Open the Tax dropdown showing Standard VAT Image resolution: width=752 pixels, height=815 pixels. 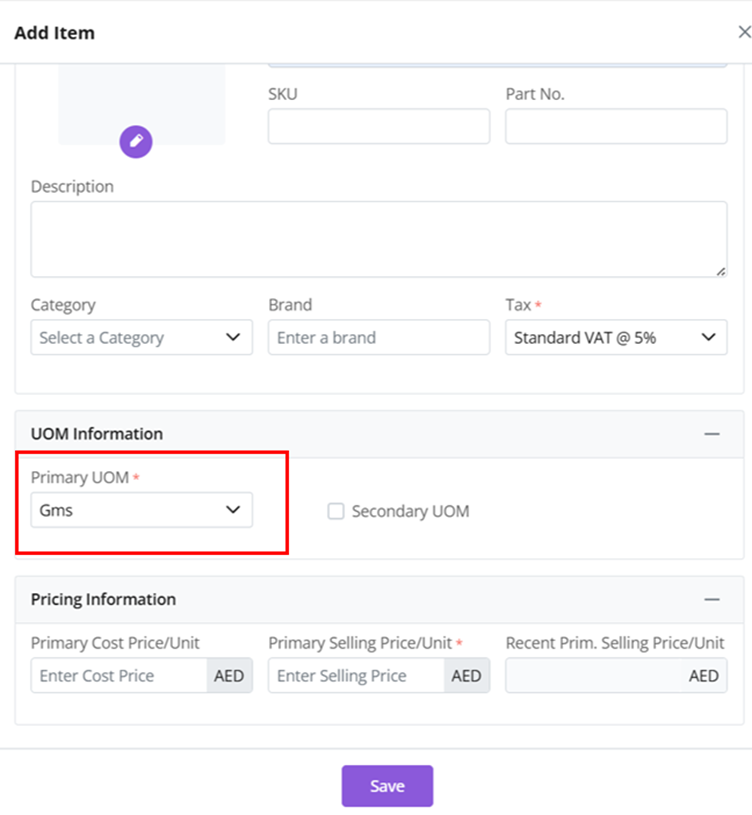(615, 338)
